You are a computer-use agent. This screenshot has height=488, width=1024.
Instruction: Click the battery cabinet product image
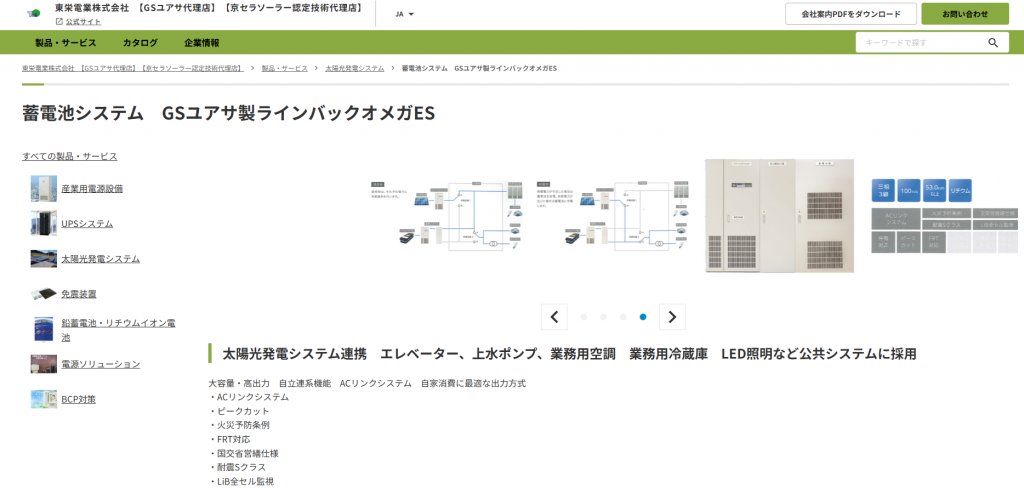(779, 216)
